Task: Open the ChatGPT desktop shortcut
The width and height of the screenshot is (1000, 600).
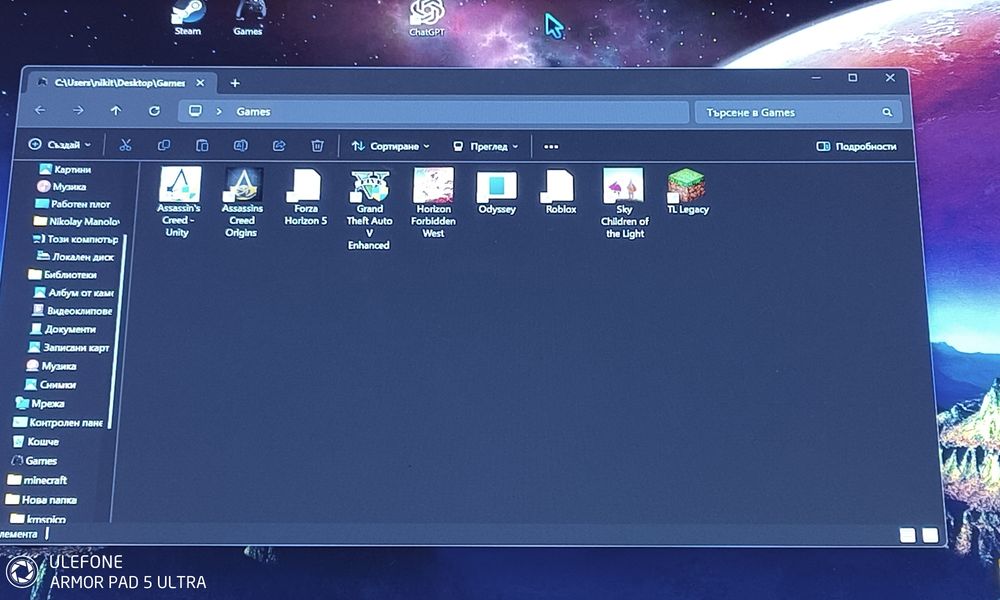Action: tap(427, 18)
